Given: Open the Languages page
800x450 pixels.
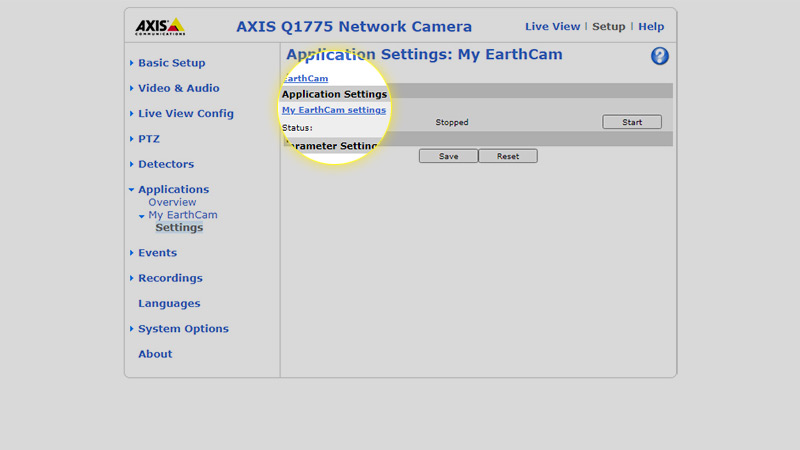Looking at the screenshot, I should click(169, 304).
